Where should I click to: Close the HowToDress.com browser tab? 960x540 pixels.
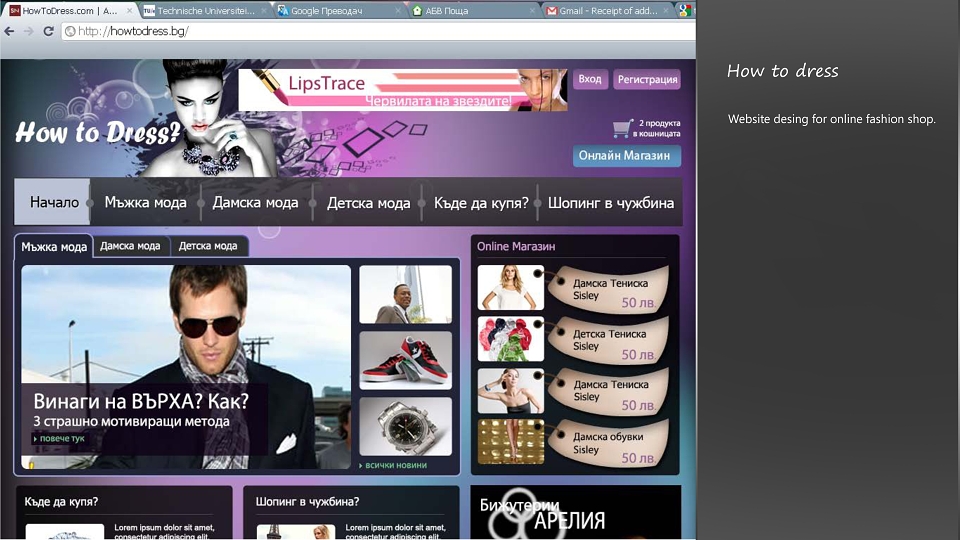(129, 10)
